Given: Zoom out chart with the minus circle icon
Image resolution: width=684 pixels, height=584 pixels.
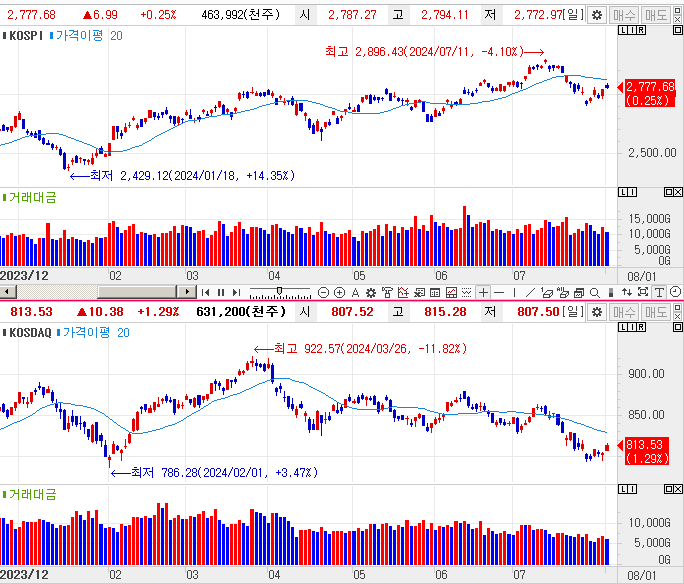Looking at the screenshot, I should click(323, 292).
